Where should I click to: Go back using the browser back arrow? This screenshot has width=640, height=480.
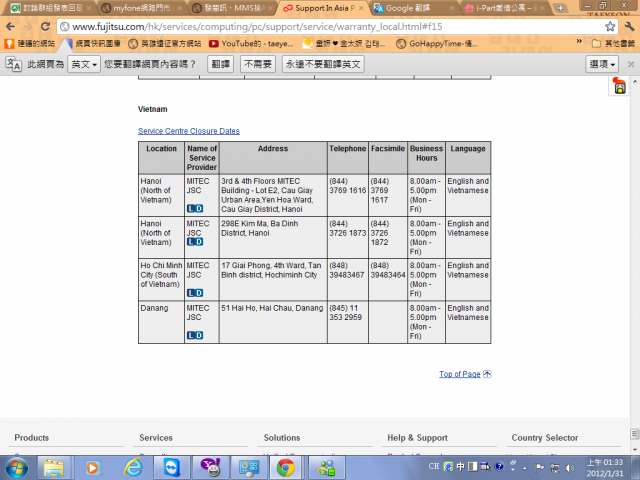pyautogui.click(x=11, y=27)
